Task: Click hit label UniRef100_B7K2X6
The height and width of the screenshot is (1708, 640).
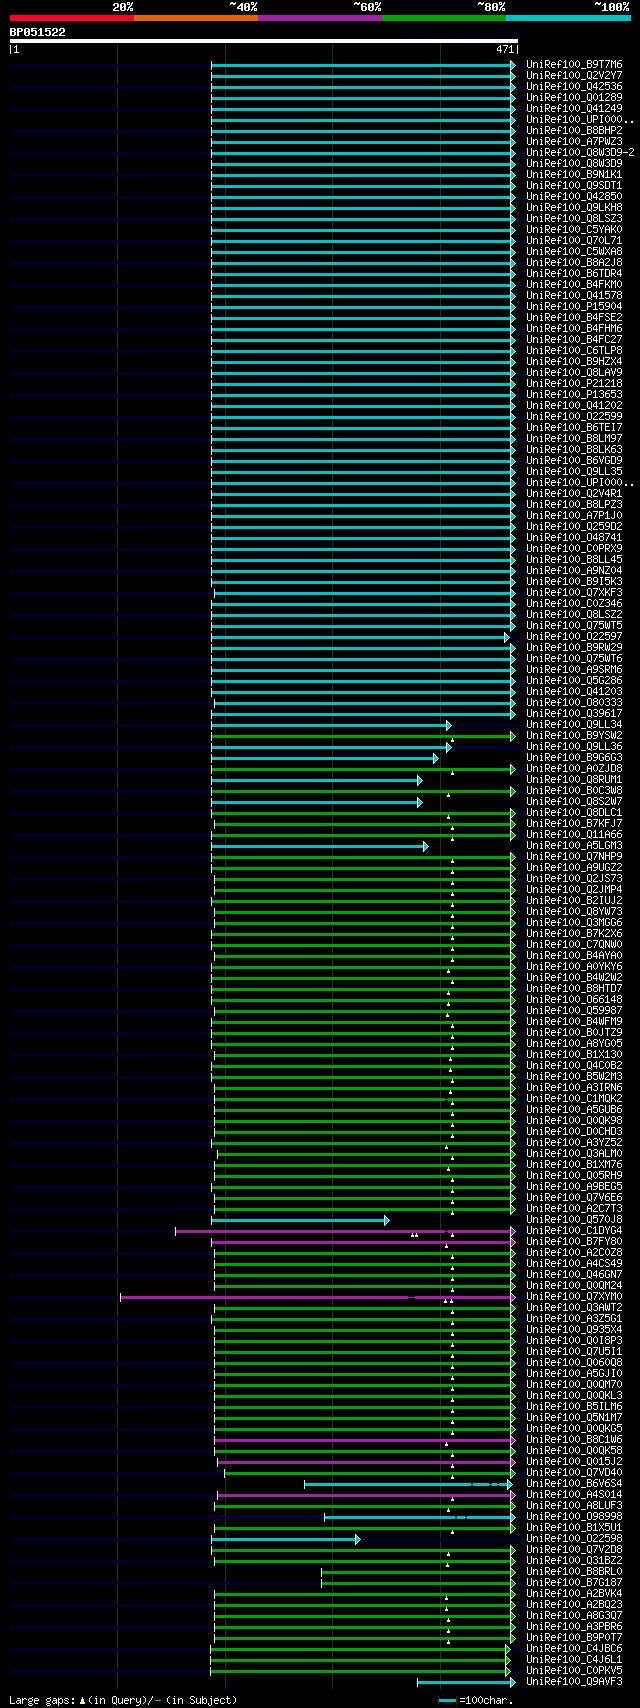Action: point(574,933)
